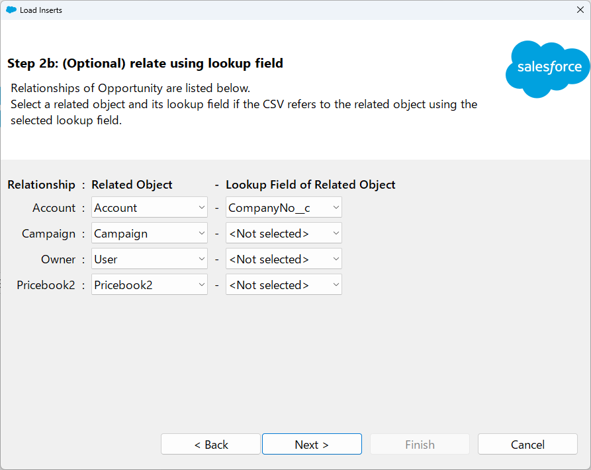This screenshot has width=591, height=470.
Task: Proceed with the Next button
Action: click(x=312, y=444)
